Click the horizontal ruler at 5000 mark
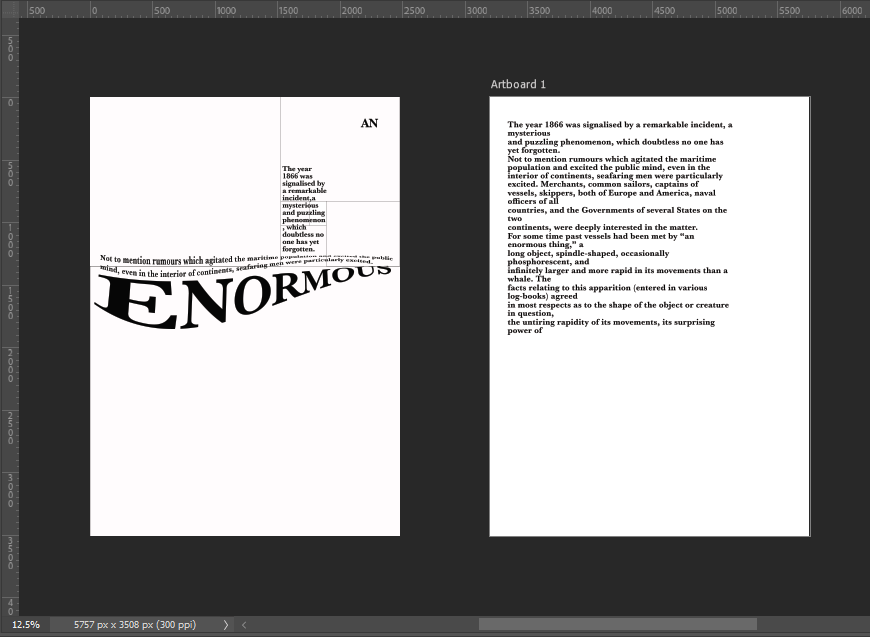Screen dimensions: 870x637 pyautogui.click(x=727, y=10)
